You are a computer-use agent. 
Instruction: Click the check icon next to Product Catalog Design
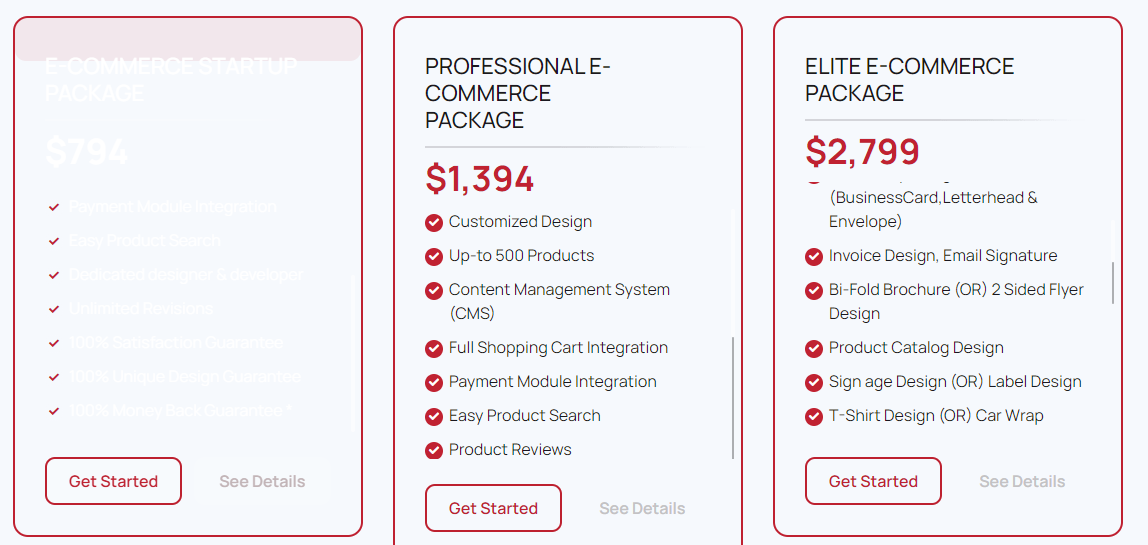coord(813,349)
